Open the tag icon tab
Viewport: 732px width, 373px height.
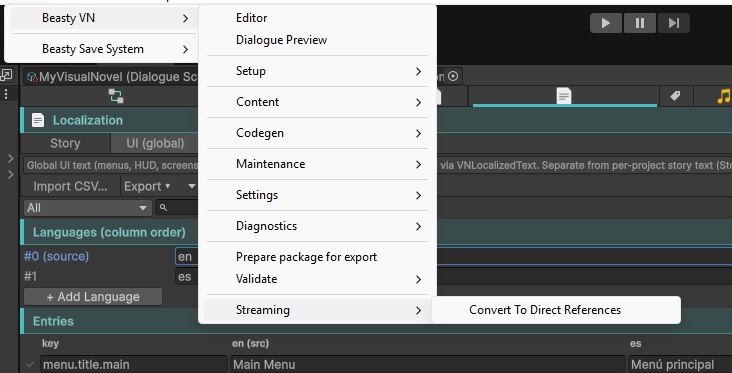[675, 96]
